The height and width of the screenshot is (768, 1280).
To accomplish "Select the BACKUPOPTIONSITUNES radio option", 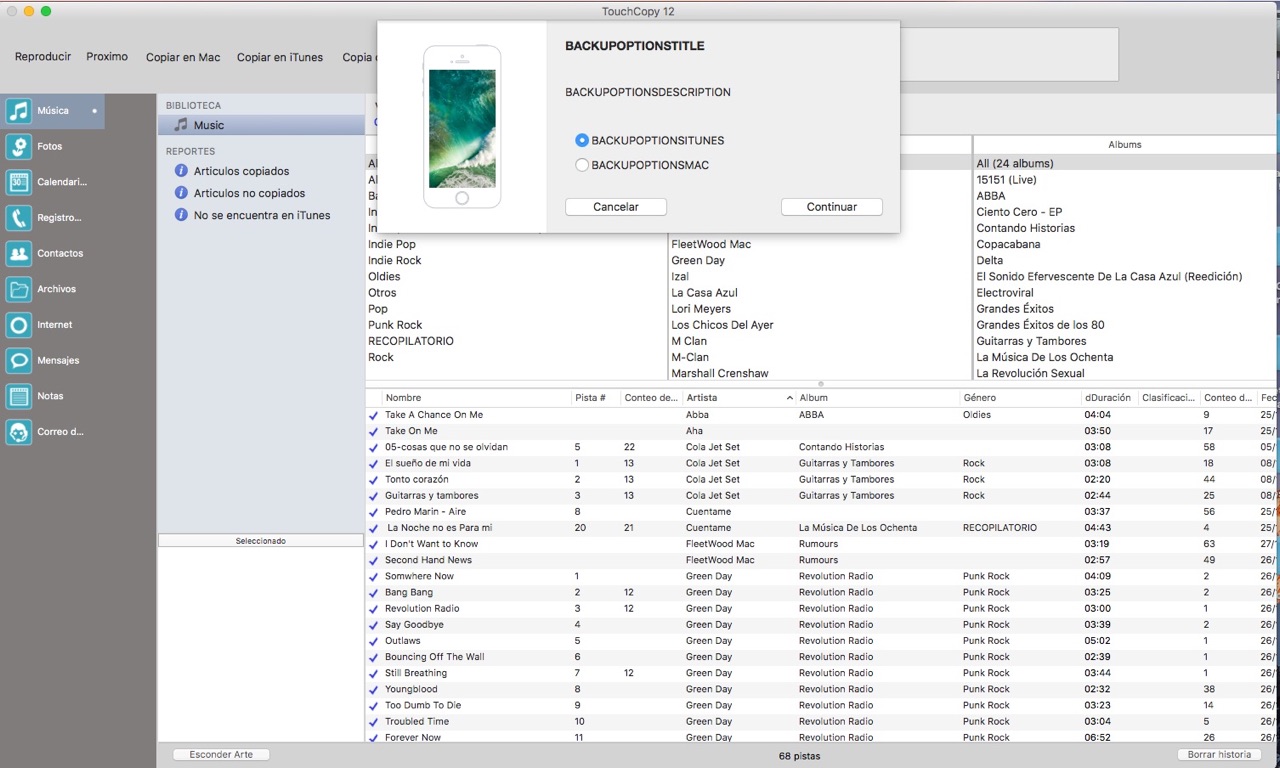I will [582, 141].
